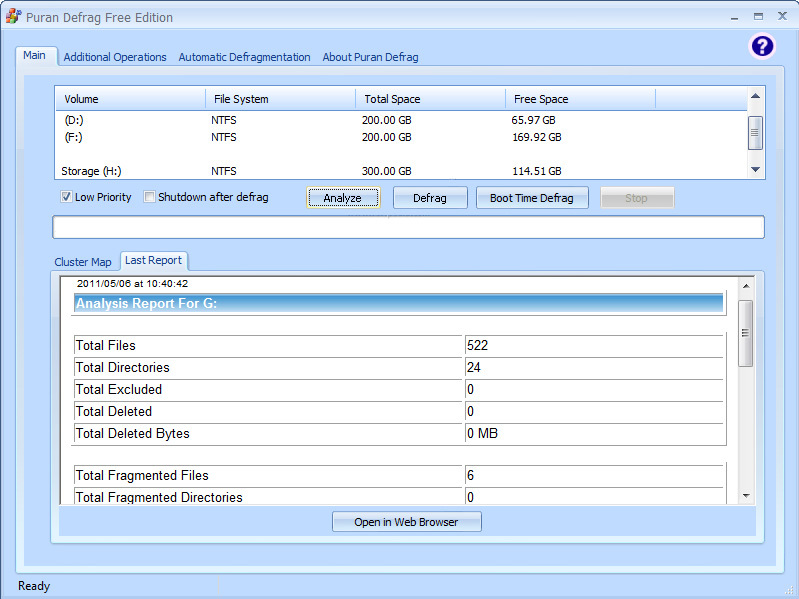Click the volume list scroll up arrow
This screenshot has height=599, width=799.
[x=755, y=96]
